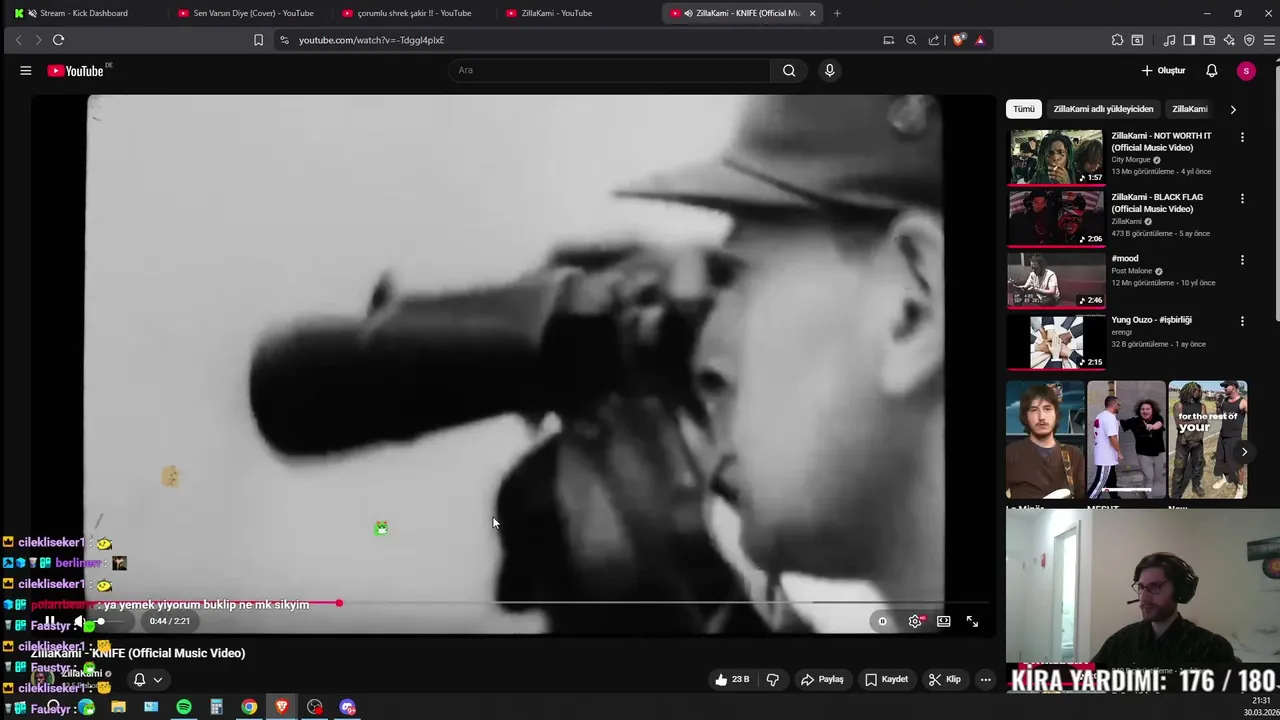Open the Brave Wallet icon
This screenshot has height=720, width=1280.
(x=1209, y=40)
